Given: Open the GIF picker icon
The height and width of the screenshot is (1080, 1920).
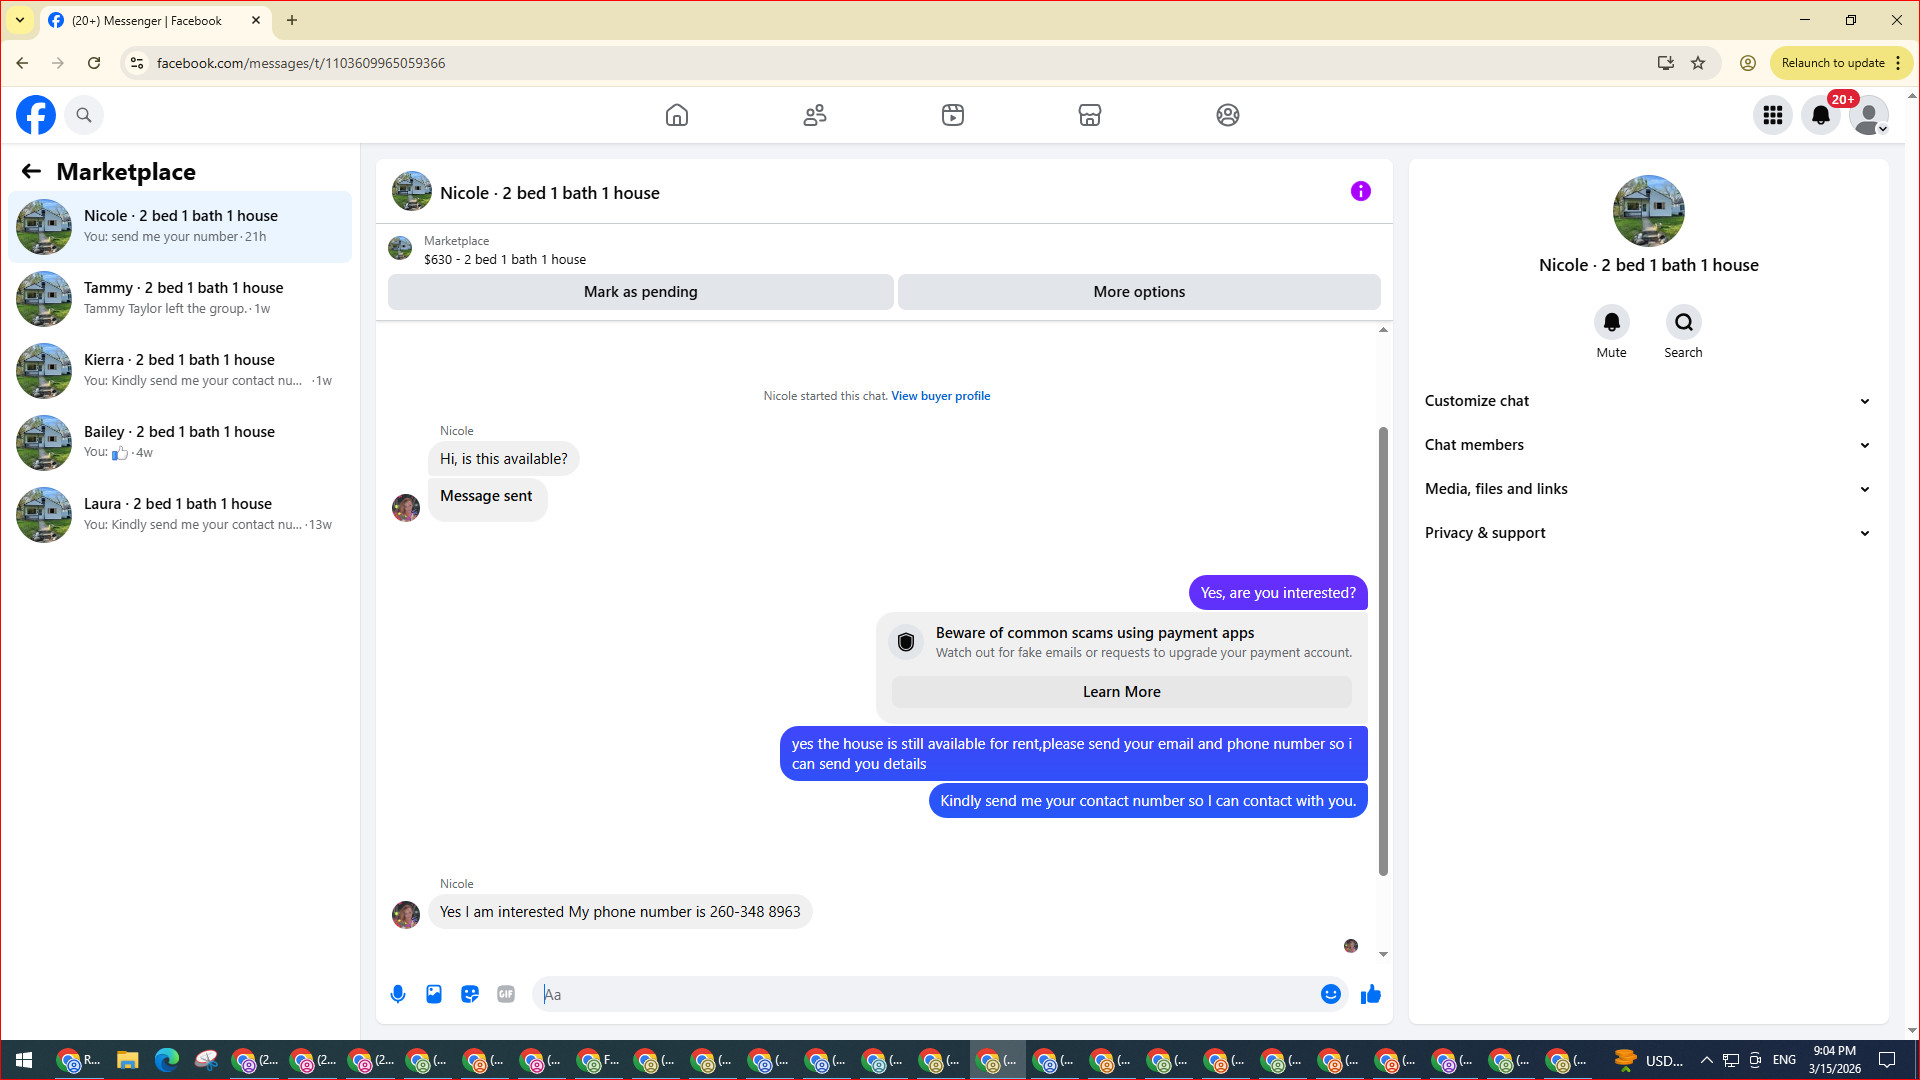Looking at the screenshot, I should (x=506, y=994).
